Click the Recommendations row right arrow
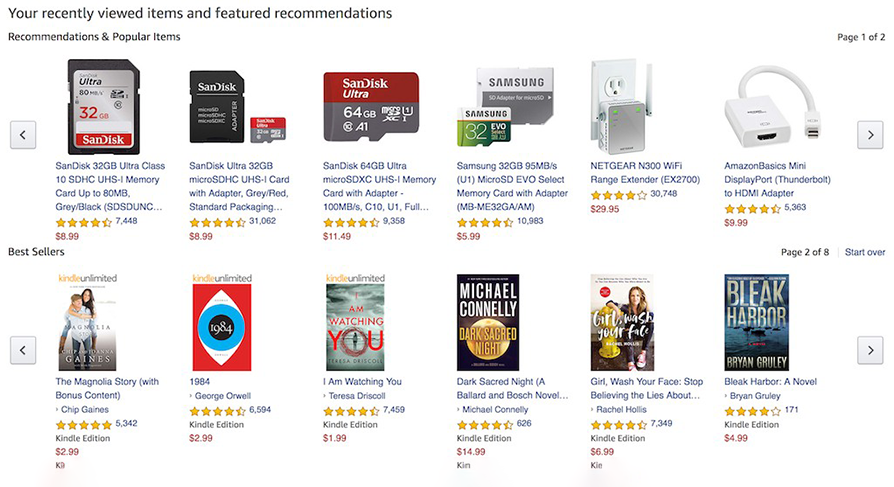 tap(870, 134)
